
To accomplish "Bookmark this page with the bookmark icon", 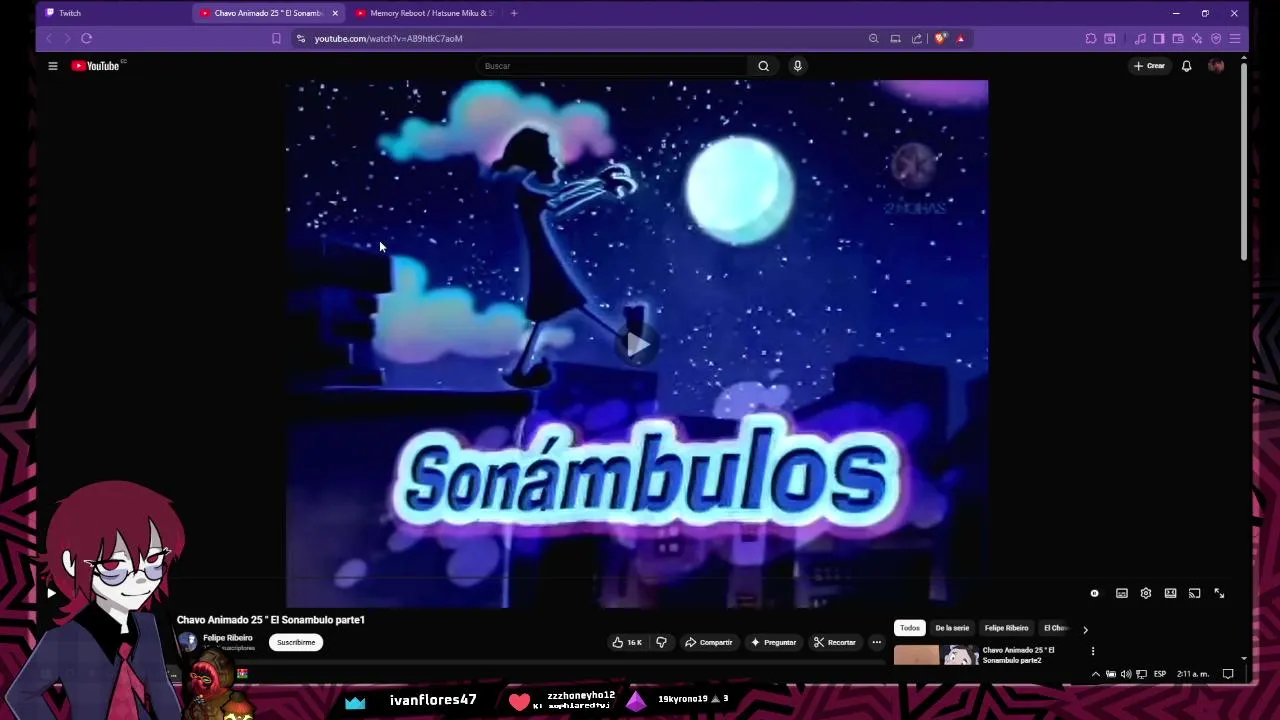I will [276, 38].
